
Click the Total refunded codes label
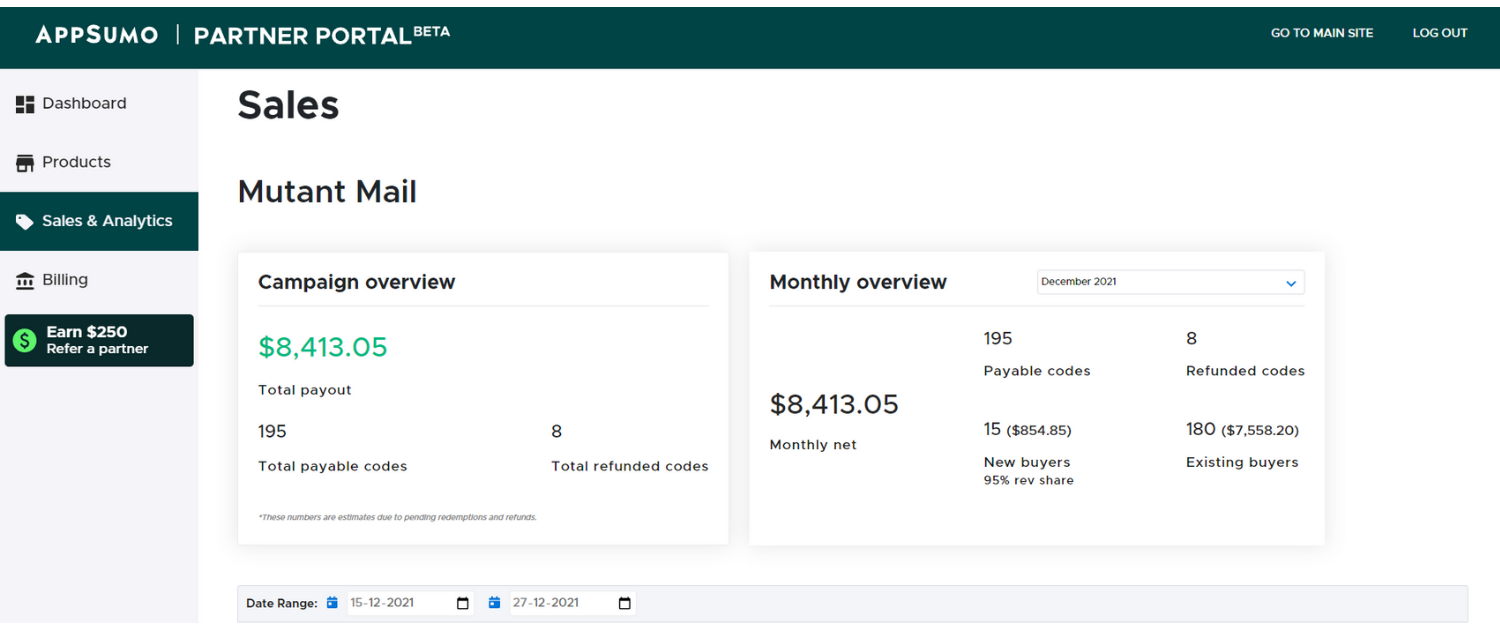630,466
